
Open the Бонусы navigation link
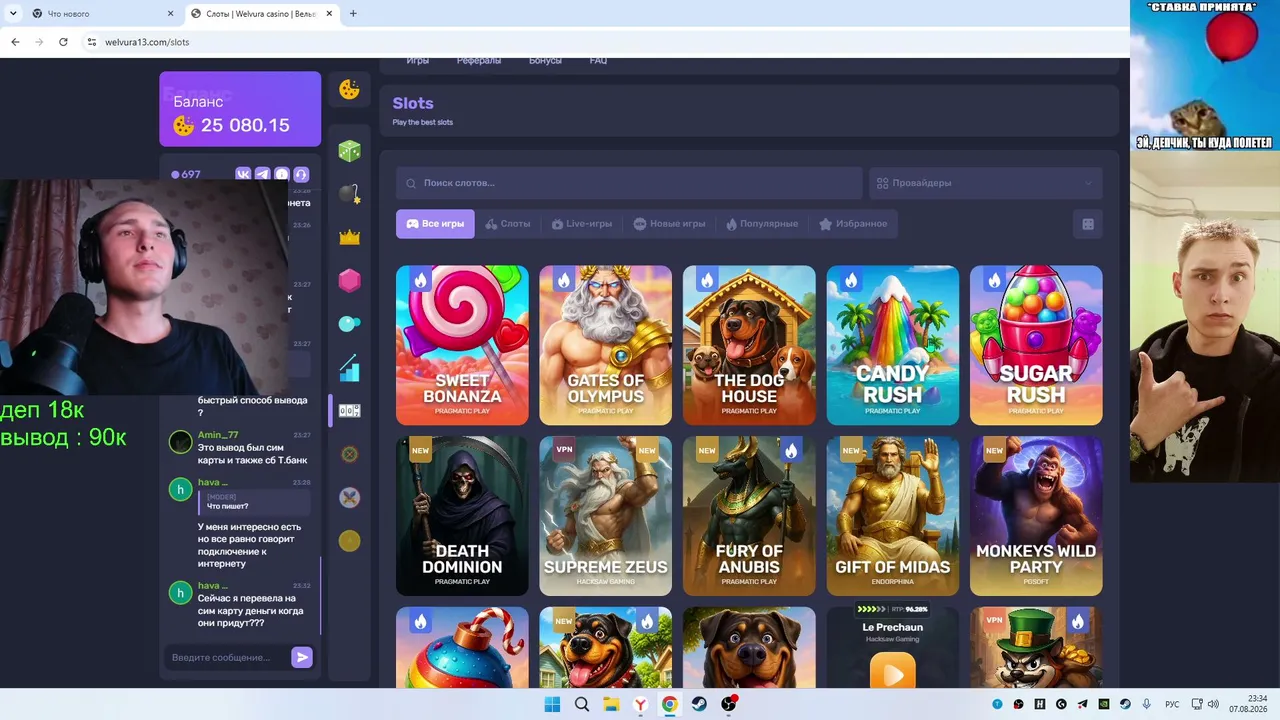(x=545, y=61)
